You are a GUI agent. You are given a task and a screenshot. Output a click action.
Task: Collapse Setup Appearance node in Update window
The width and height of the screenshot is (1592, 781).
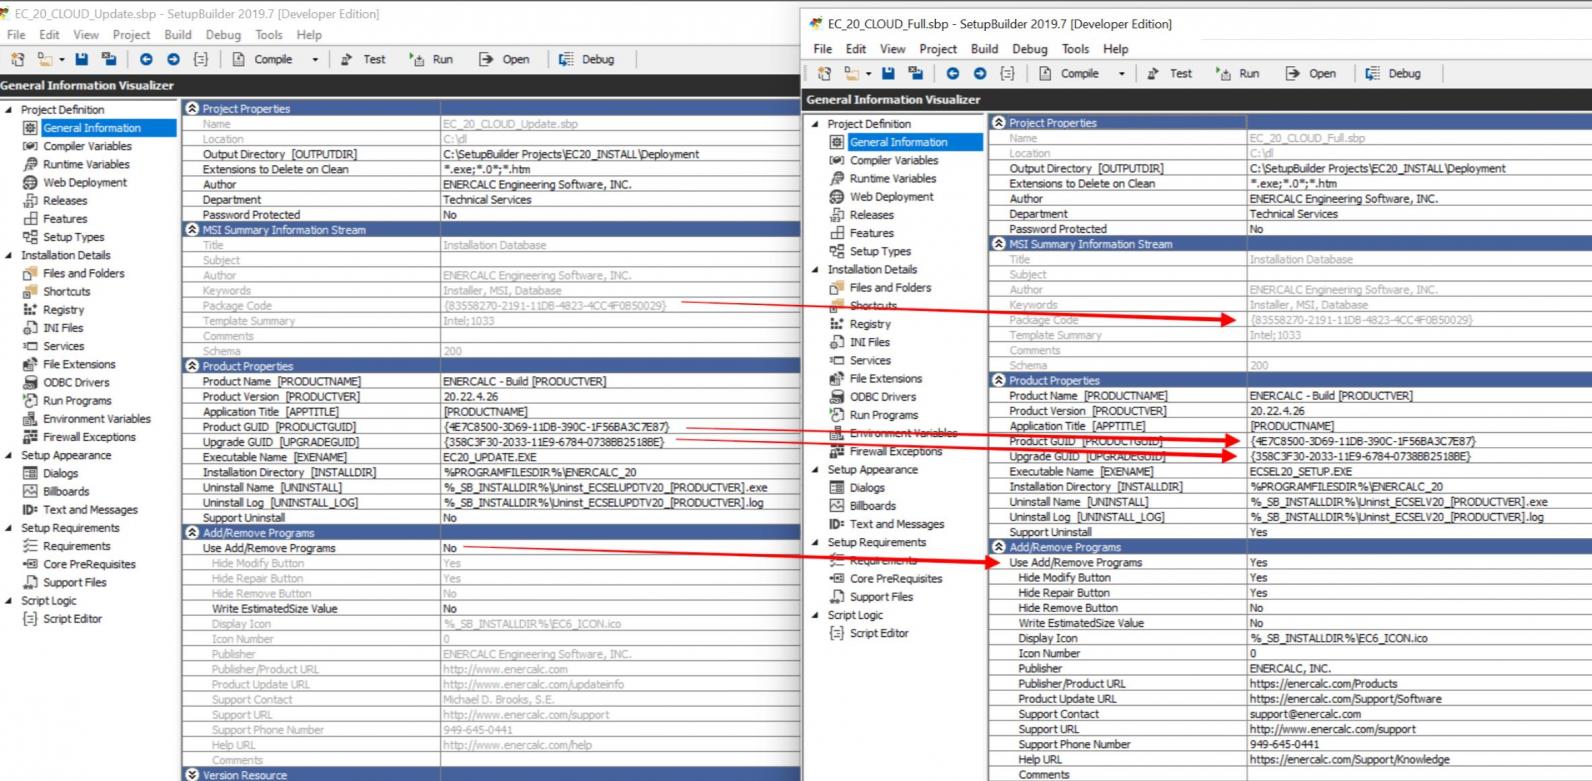click(x=9, y=455)
